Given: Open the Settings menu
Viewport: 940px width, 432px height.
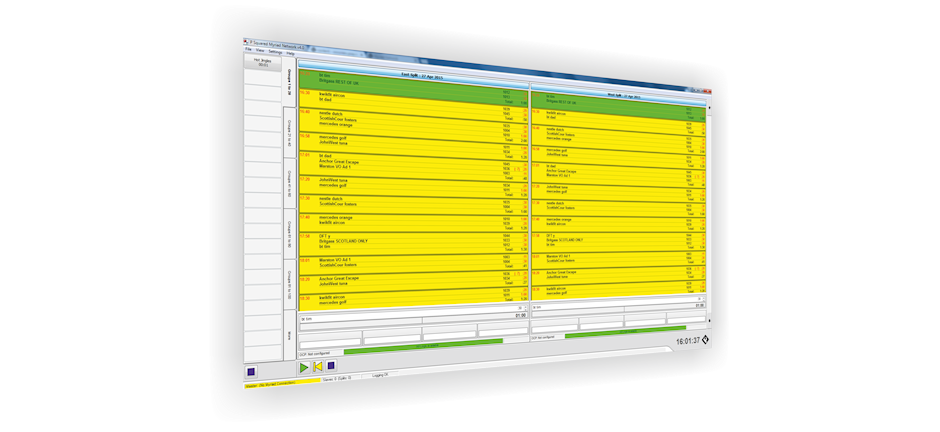Looking at the screenshot, I should pos(274,51).
